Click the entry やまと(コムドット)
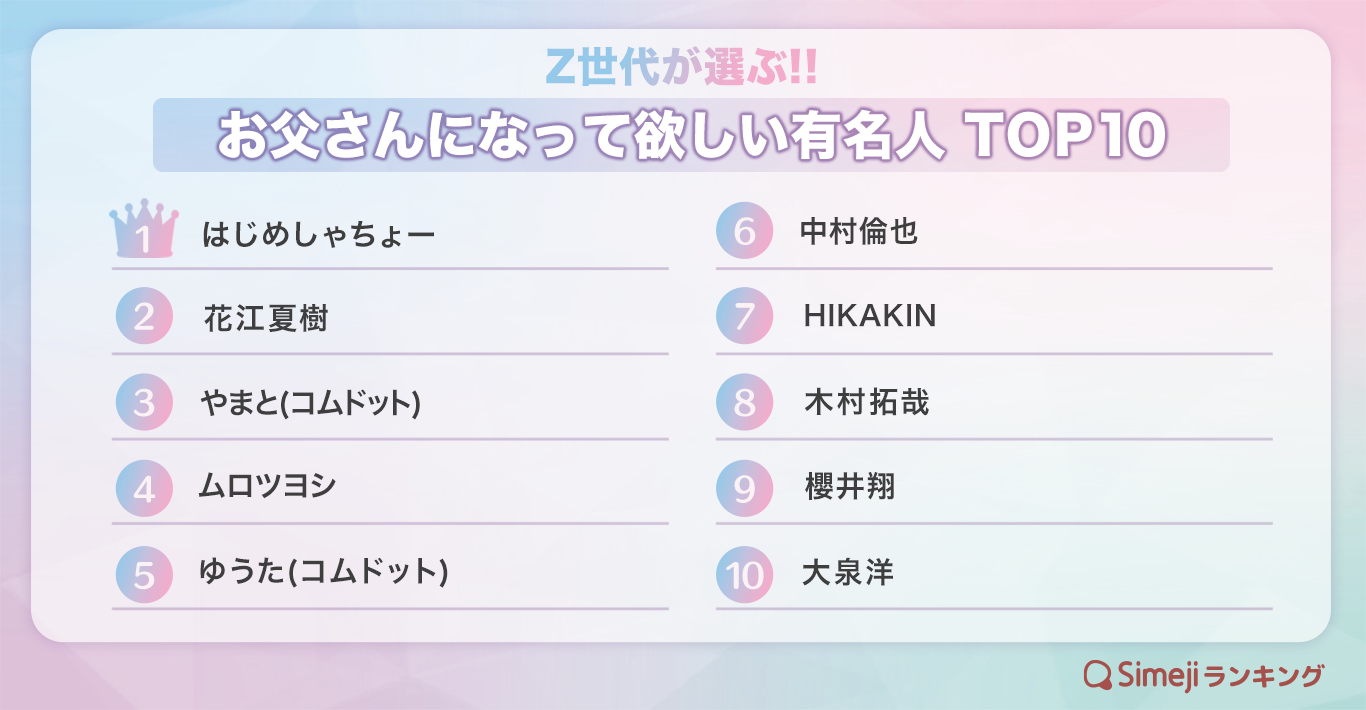Image resolution: width=1366 pixels, height=710 pixels. click(x=310, y=403)
